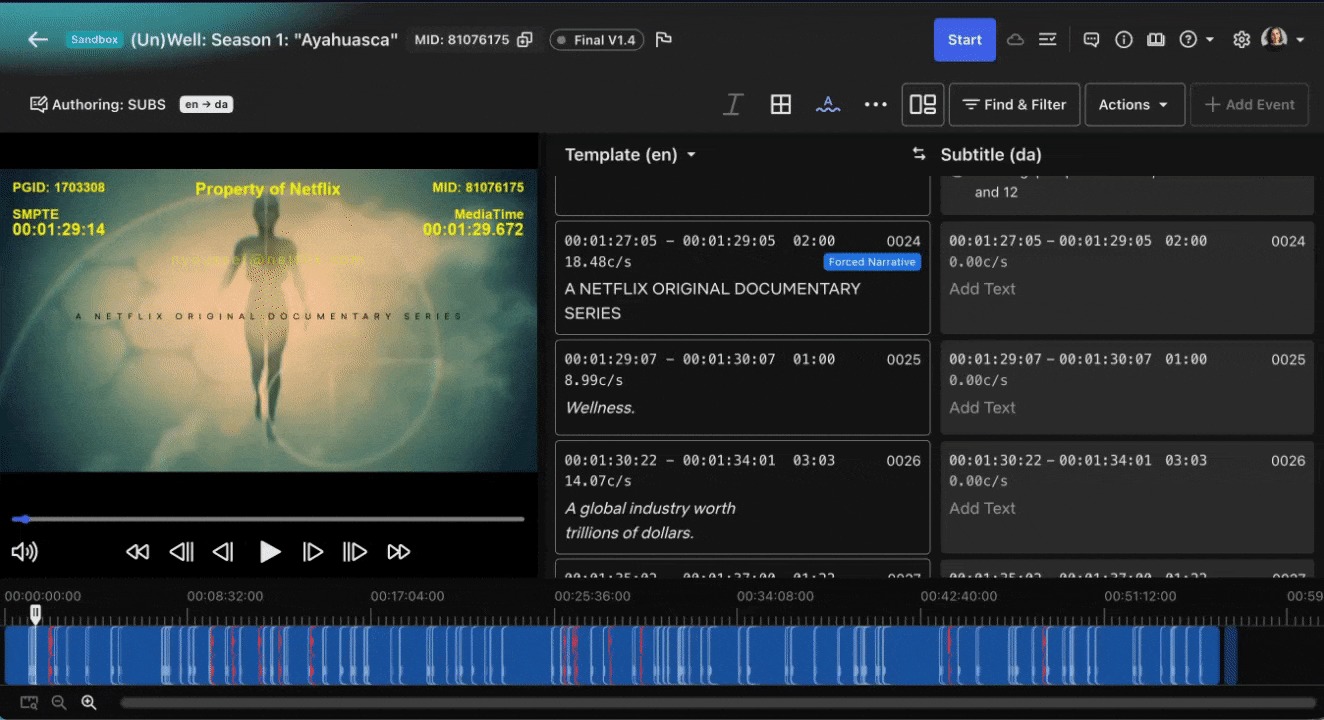Expand the Template (en) language dropdown
Image resolution: width=1324 pixels, height=720 pixels.
pos(630,155)
